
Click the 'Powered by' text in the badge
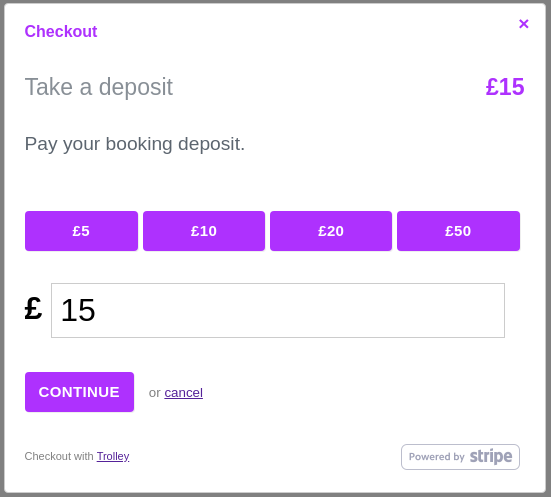click(x=436, y=457)
